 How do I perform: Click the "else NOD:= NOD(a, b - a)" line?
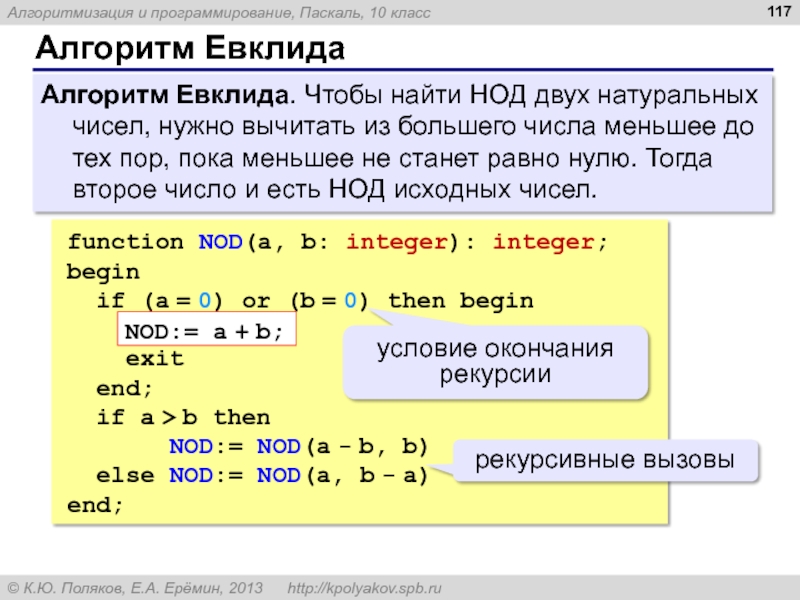pos(262,476)
